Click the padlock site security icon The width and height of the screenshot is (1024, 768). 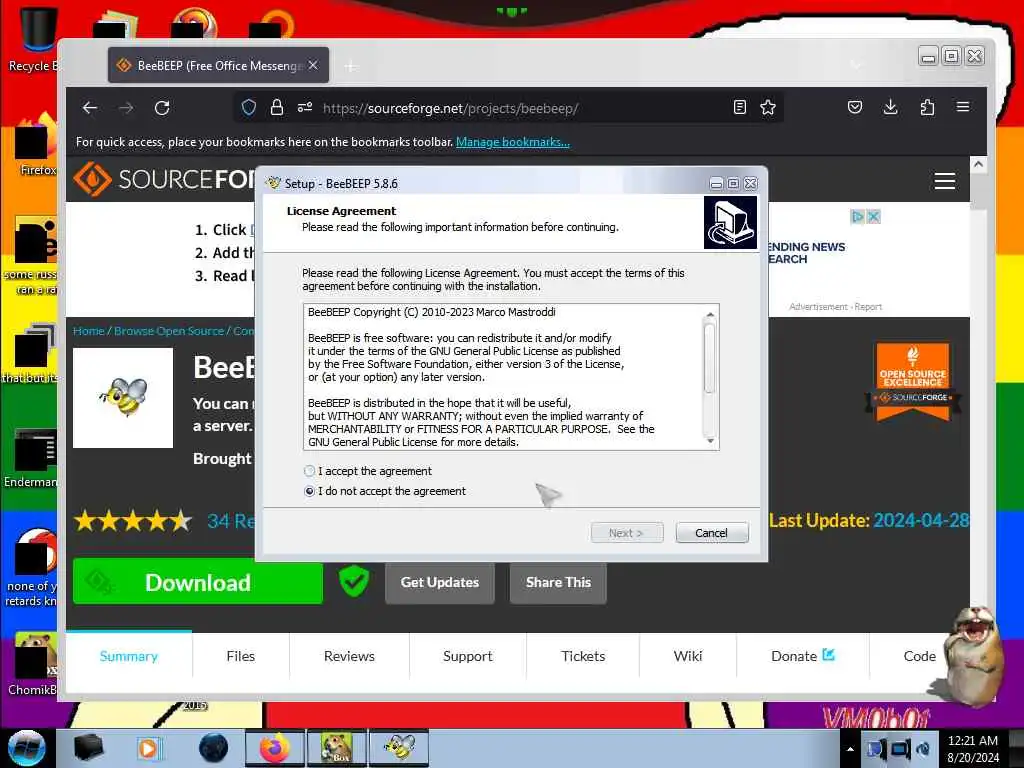(x=277, y=108)
